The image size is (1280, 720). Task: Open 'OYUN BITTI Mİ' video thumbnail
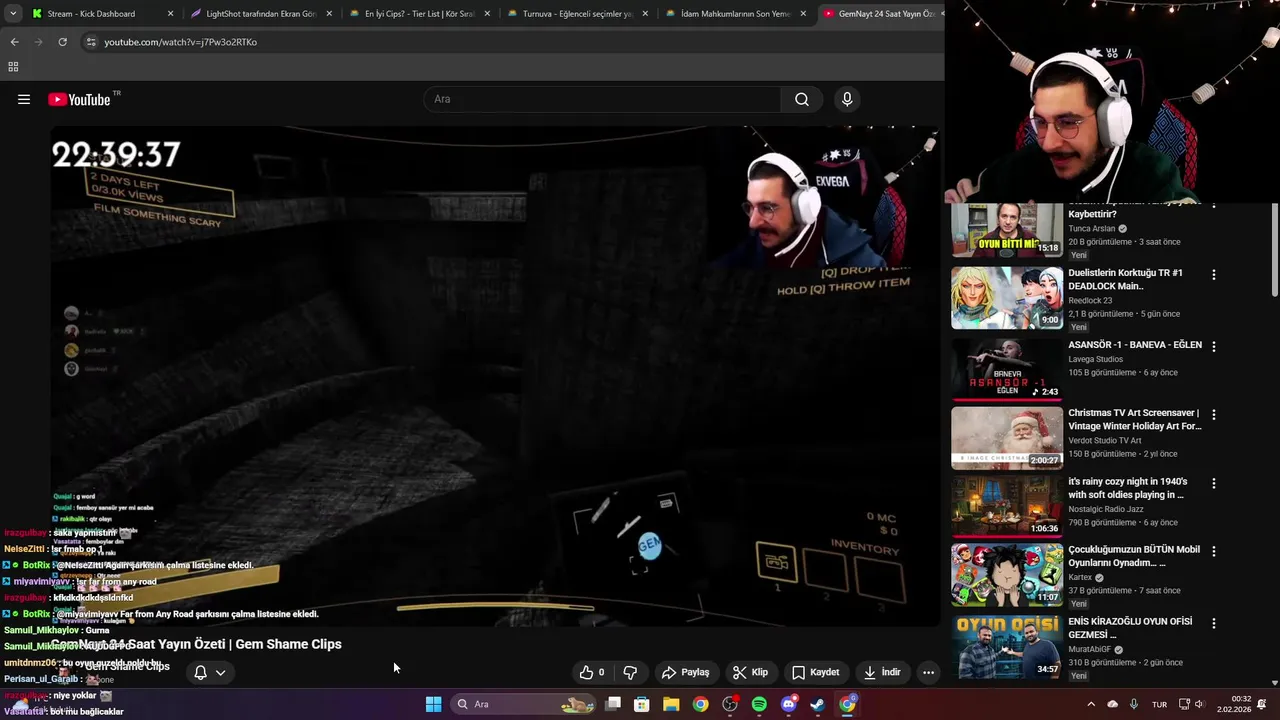[1006, 230]
